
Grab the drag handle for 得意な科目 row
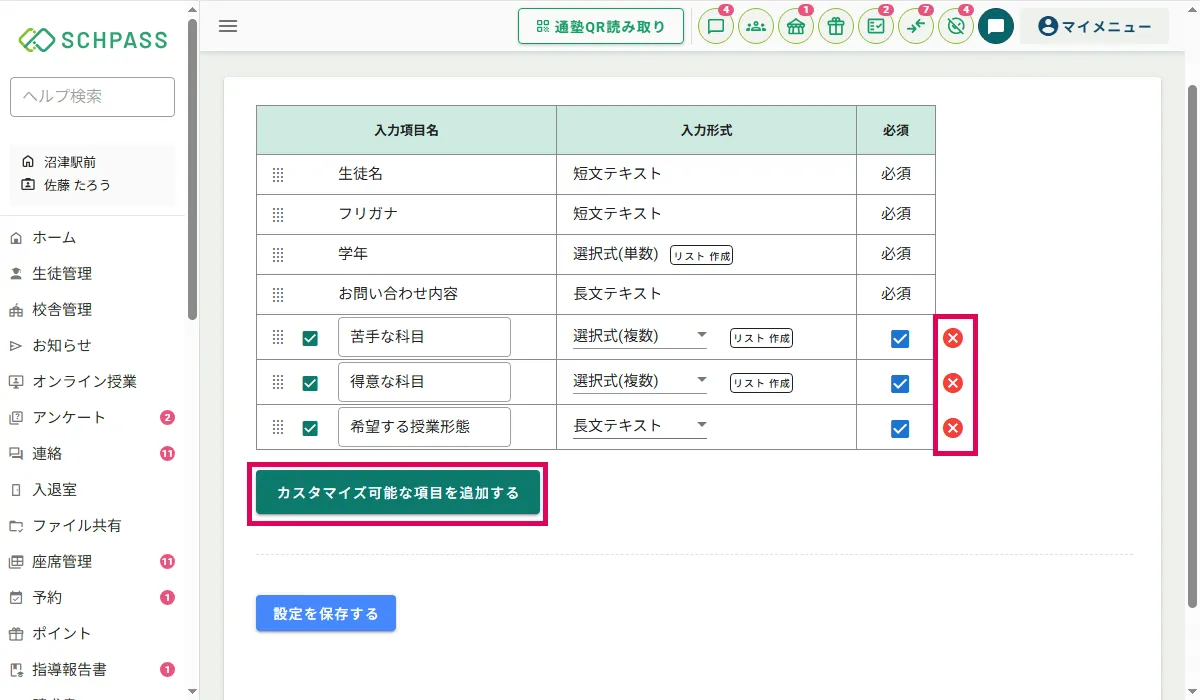tap(278, 382)
